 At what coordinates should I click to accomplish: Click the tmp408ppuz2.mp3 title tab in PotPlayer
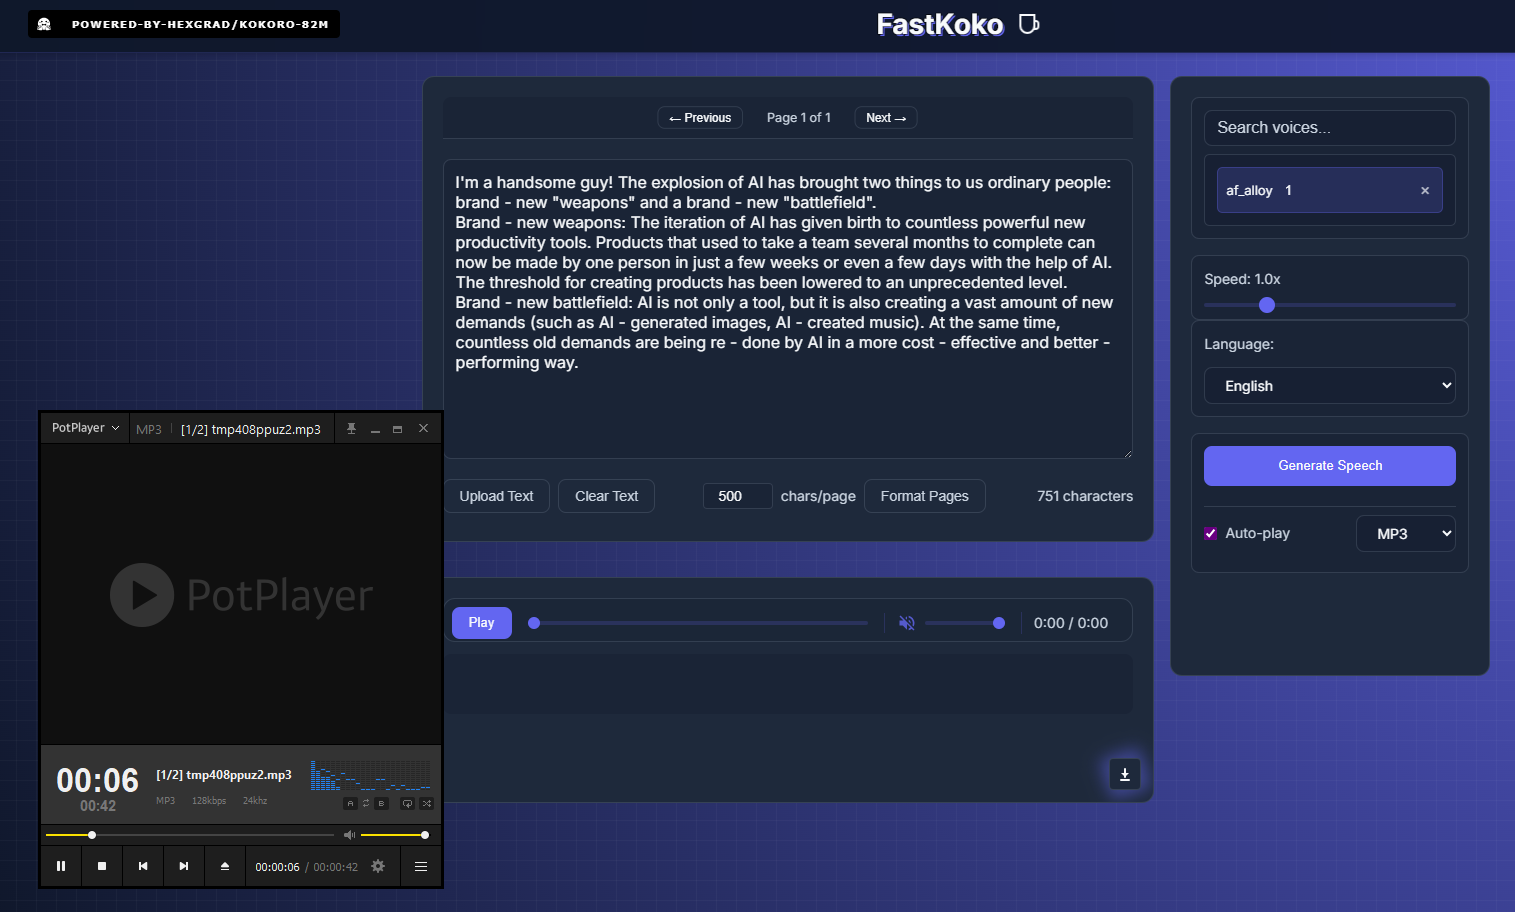pyautogui.click(x=251, y=429)
